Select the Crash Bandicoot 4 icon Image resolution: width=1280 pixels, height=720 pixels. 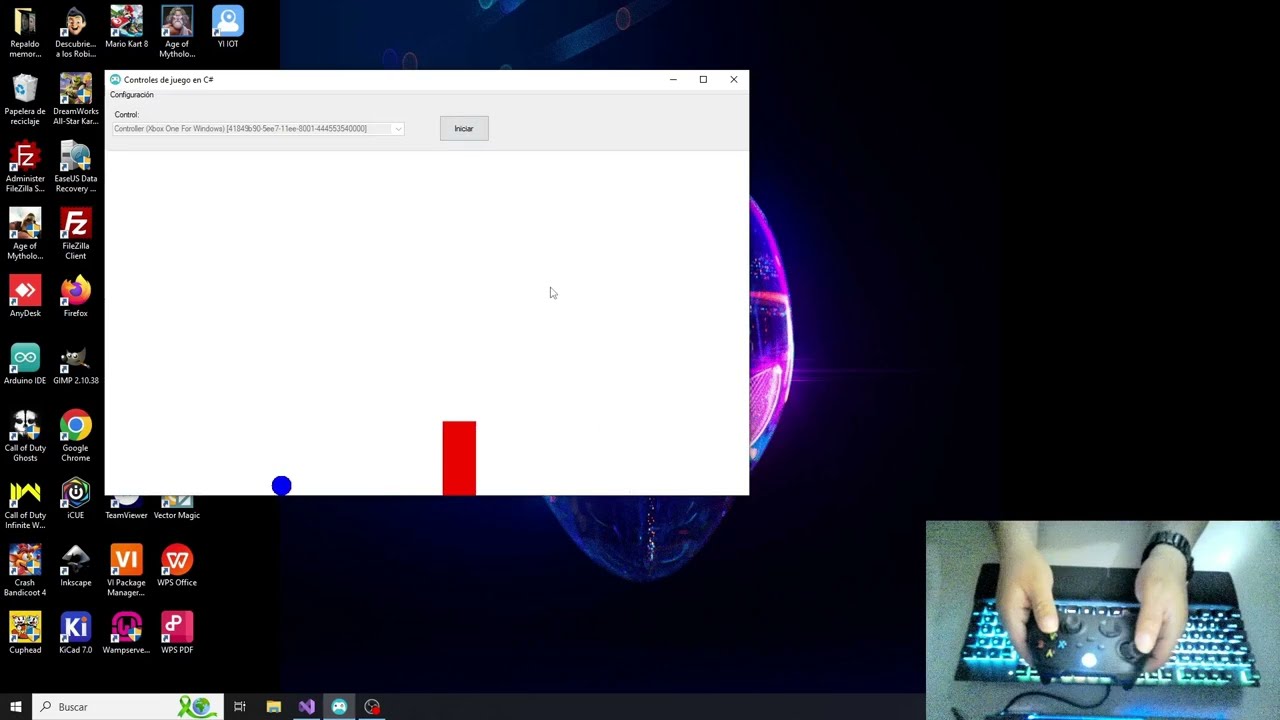25,570
